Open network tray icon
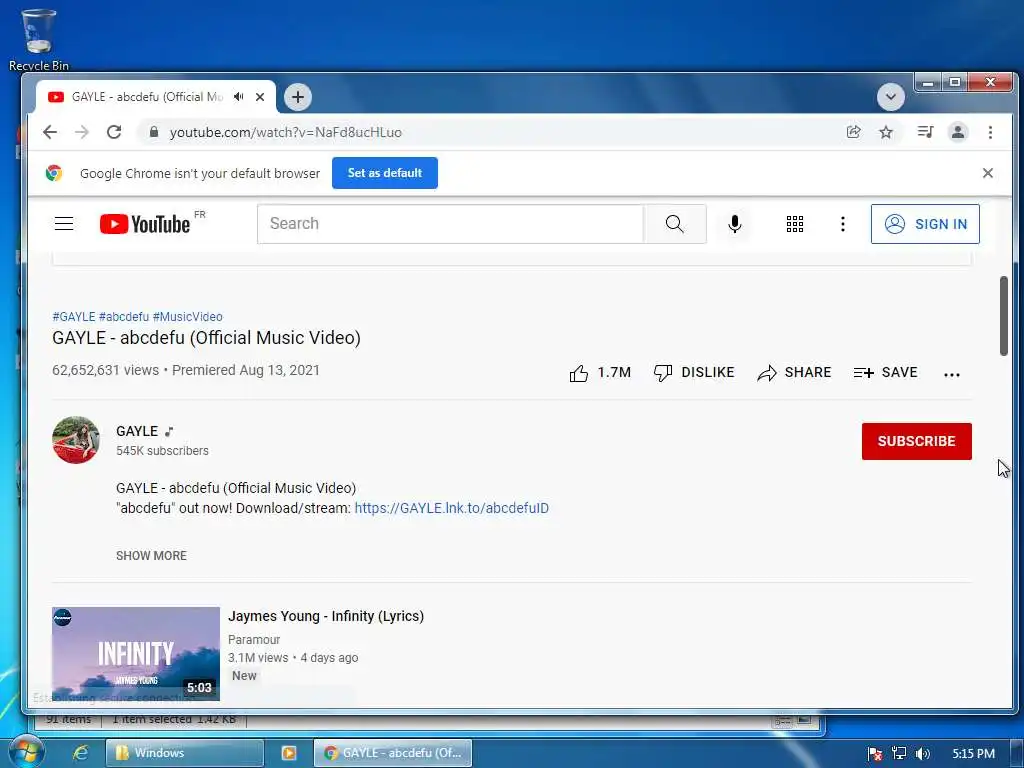This screenshot has height=768, width=1024. [899, 754]
